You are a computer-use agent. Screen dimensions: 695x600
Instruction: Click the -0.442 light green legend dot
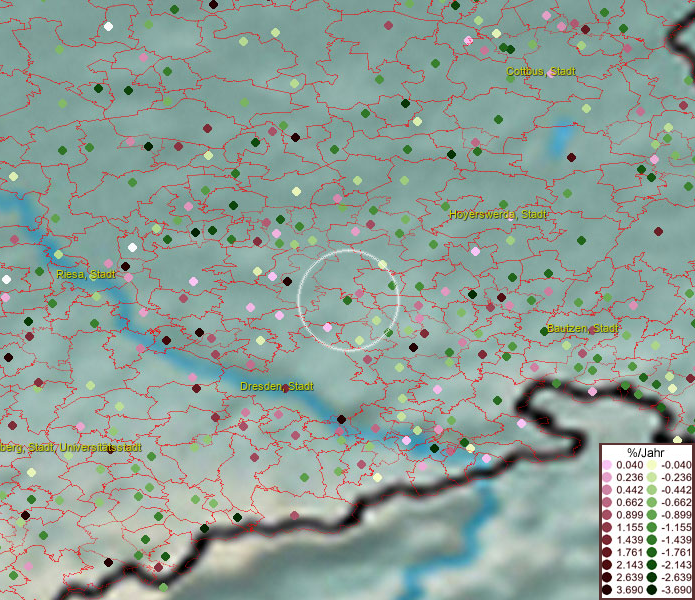click(652, 488)
